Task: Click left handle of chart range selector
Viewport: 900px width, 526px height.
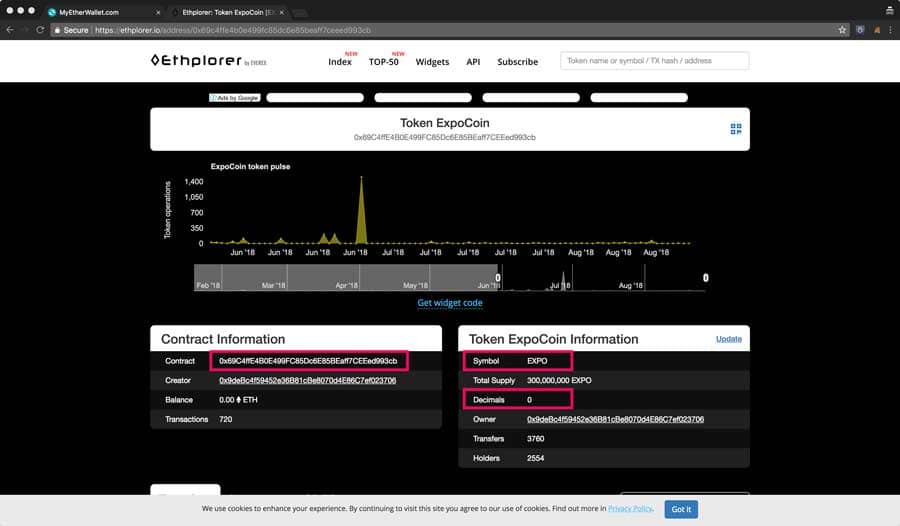Action: (x=498, y=278)
